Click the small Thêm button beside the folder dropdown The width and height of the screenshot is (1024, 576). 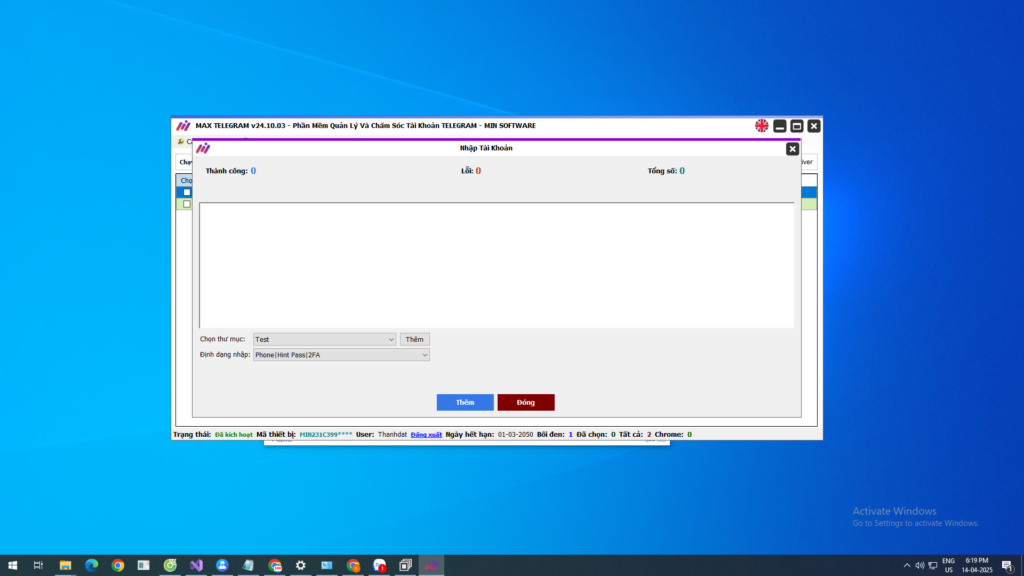pos(415,340)
